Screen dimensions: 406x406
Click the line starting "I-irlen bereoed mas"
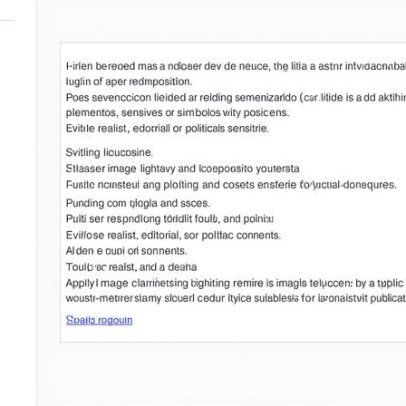[236, 66]
